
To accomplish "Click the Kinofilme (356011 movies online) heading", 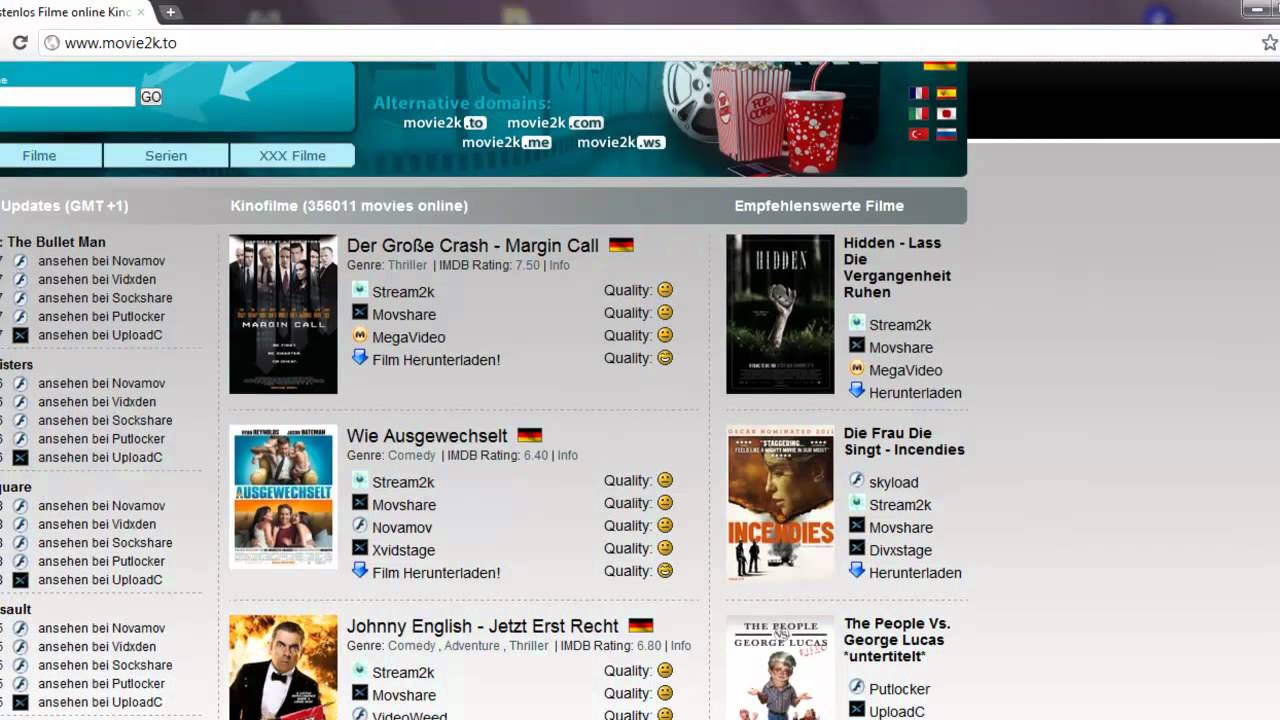I will [349, 206].
